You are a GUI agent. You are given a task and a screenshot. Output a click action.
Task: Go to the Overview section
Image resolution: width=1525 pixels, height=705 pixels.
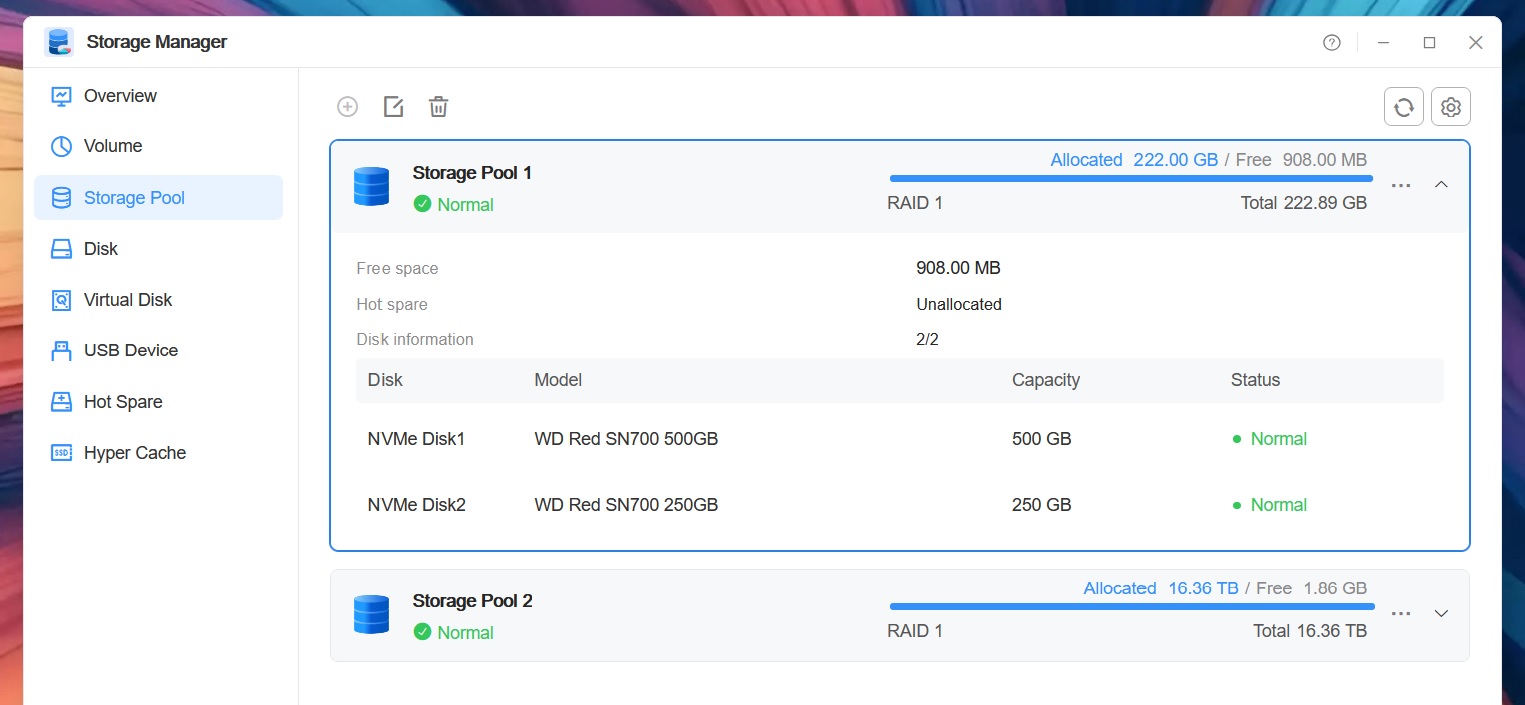point(158,96)
